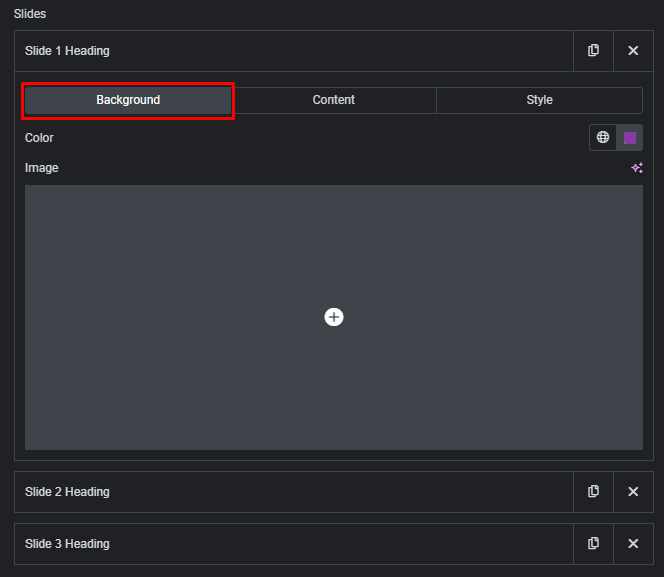
Task: Duplicate the Slide 2 Heading item
Action: 593,491
